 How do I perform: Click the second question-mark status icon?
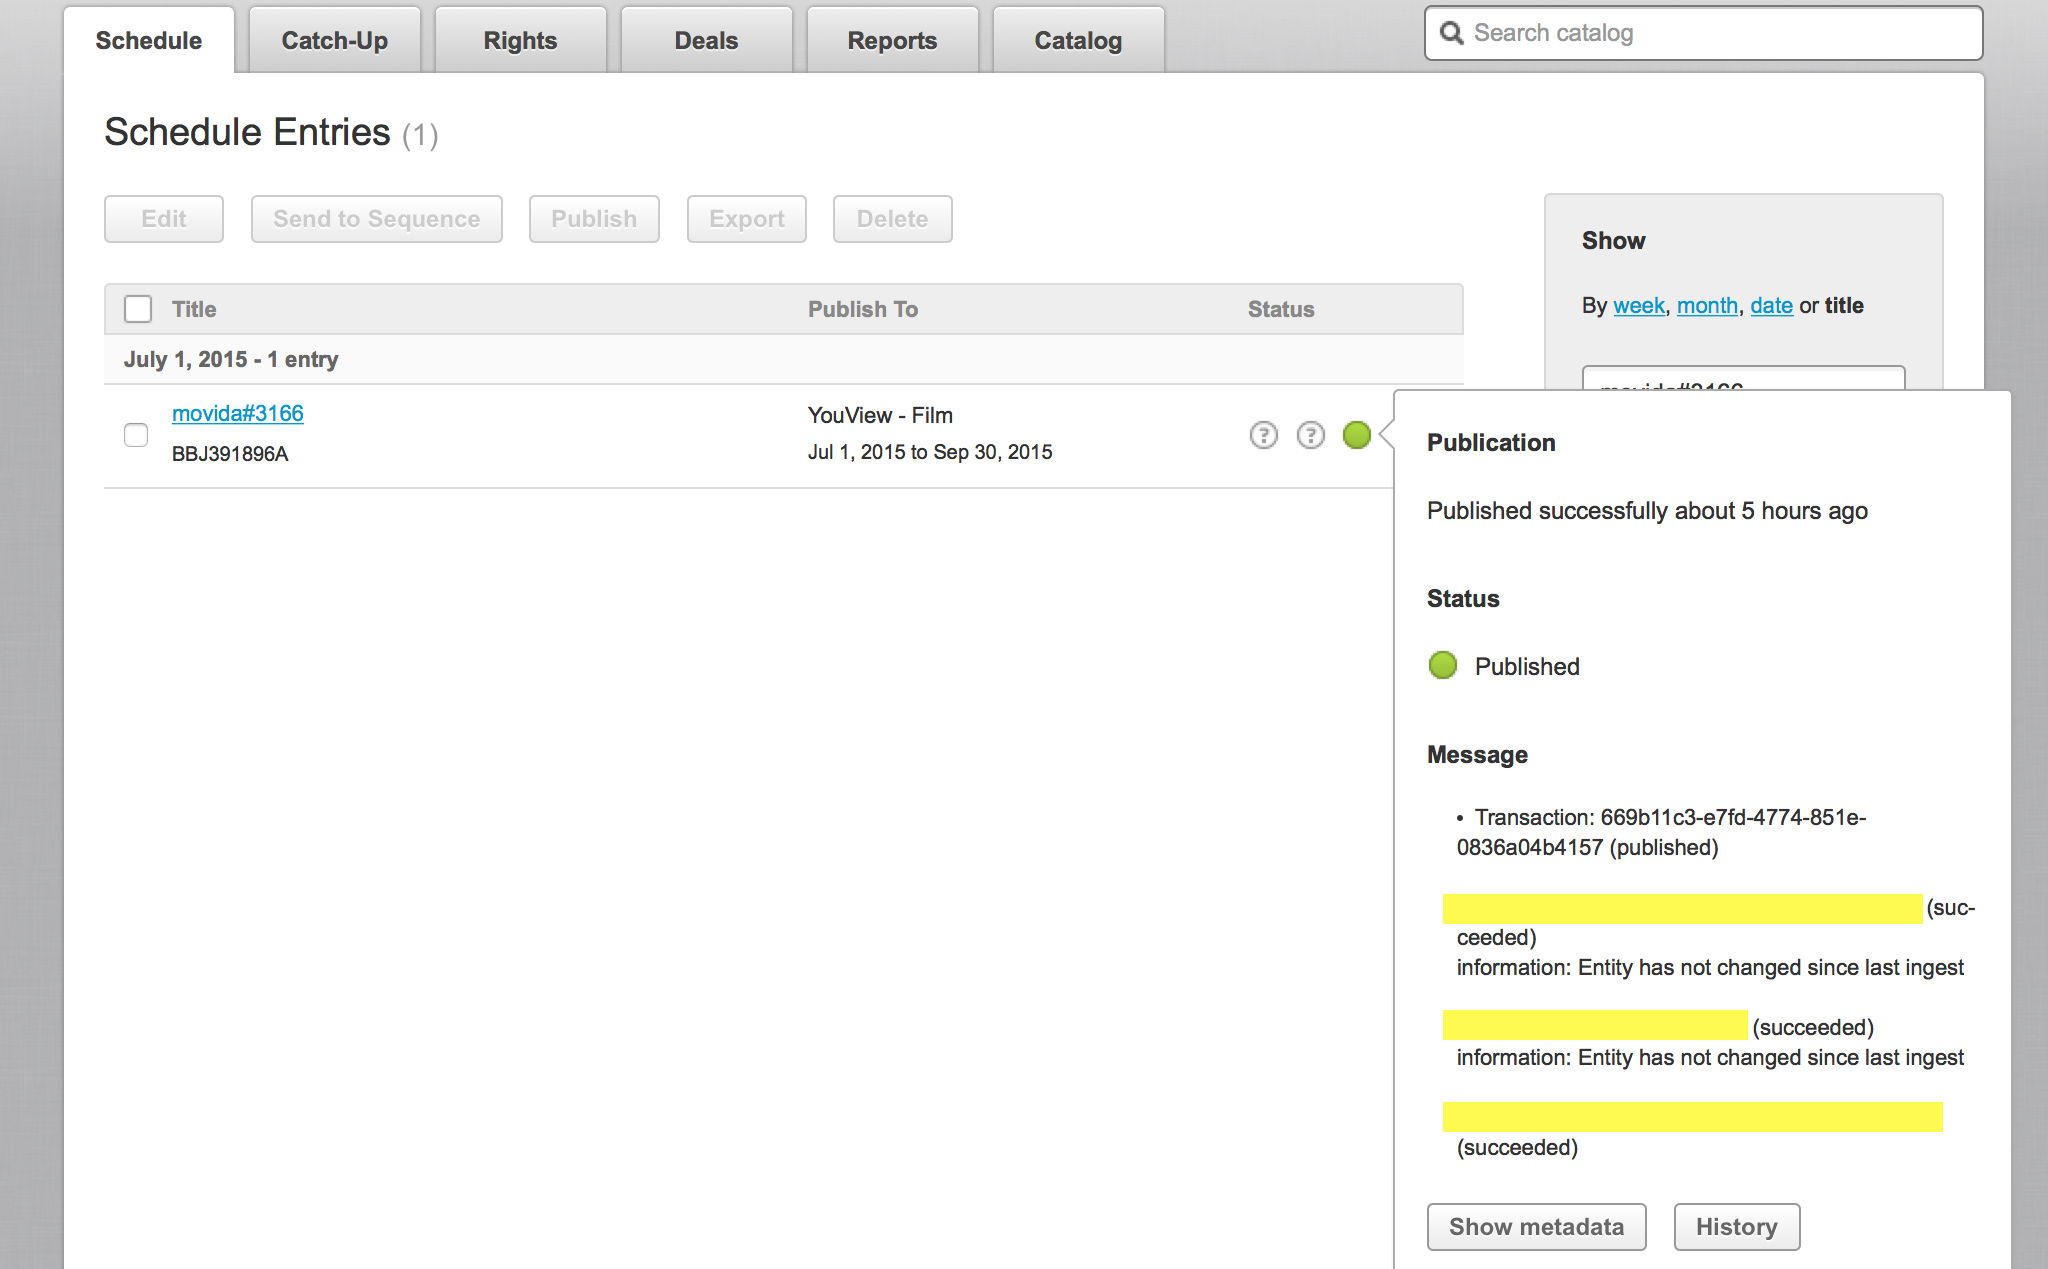1310,435
